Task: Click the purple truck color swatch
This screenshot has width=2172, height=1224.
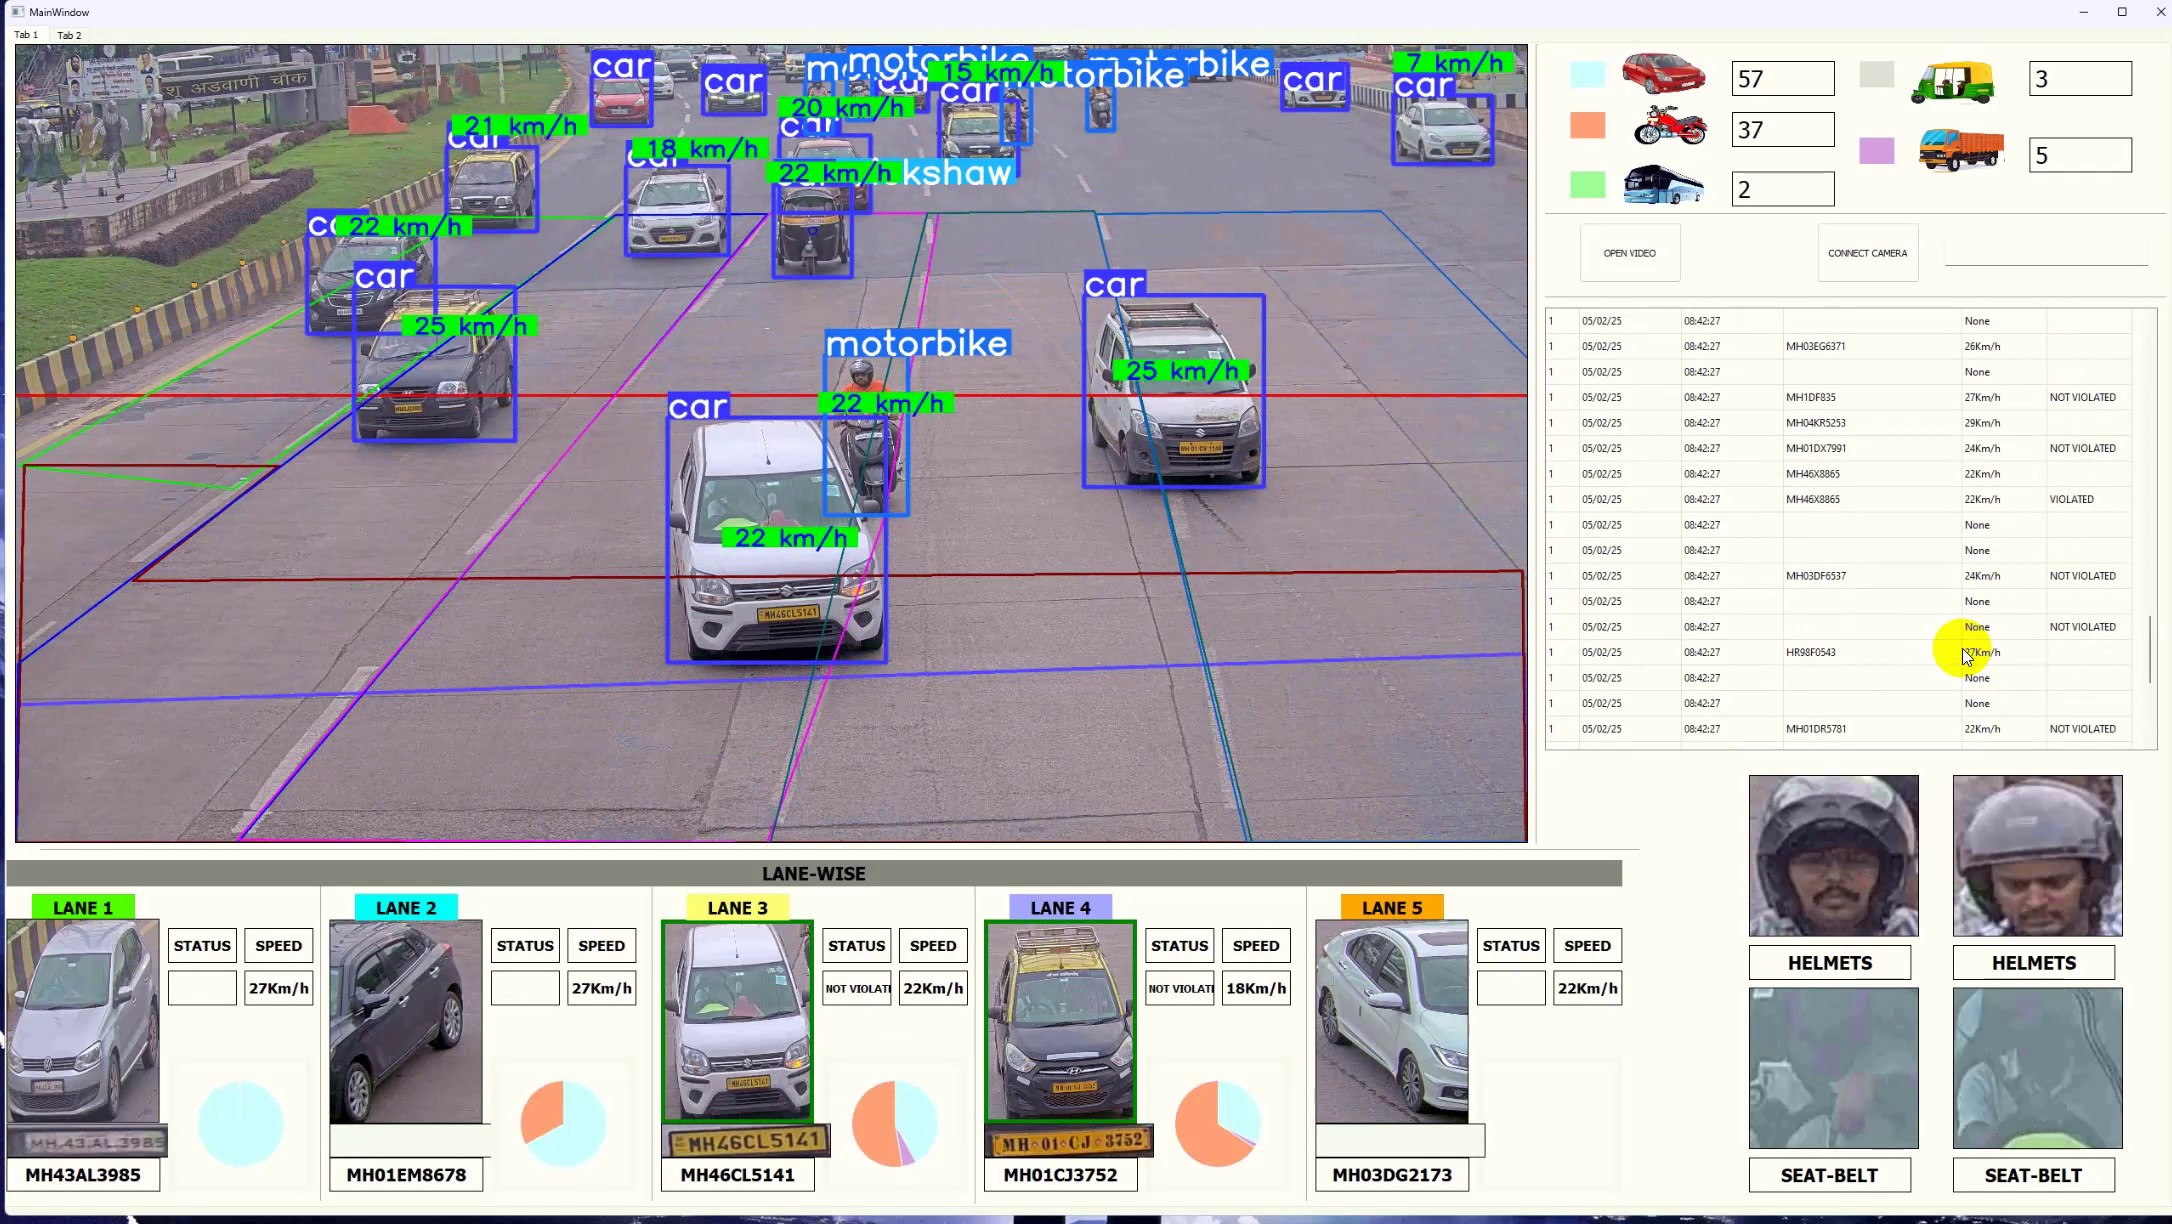Action: 1876,151
